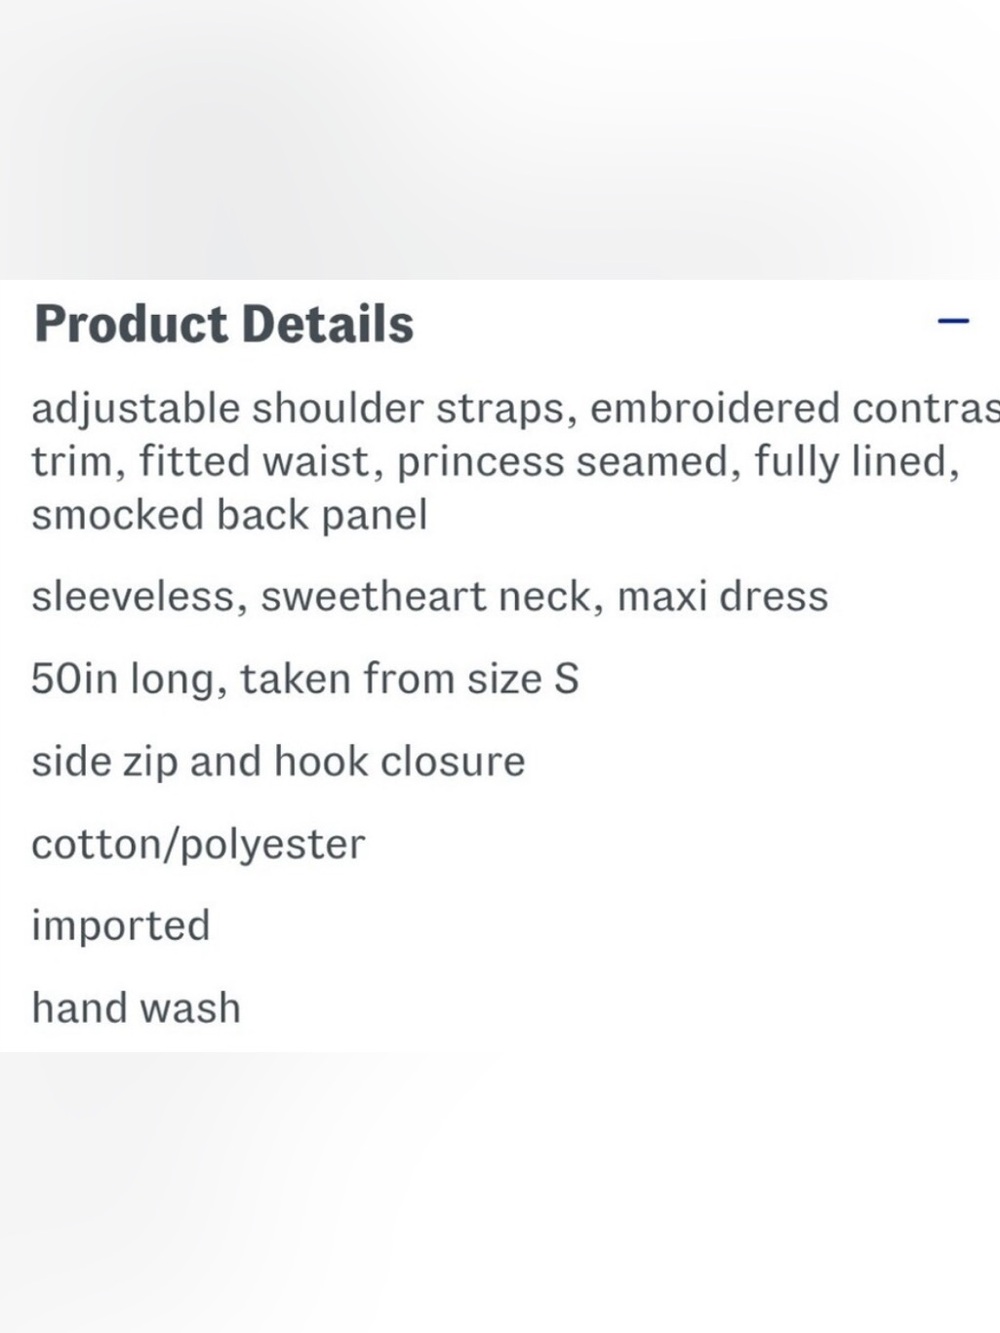Click the word "trim" in the description
Image resolution: width=1000 pixels, height=1333 pixels.
(78, 462)
